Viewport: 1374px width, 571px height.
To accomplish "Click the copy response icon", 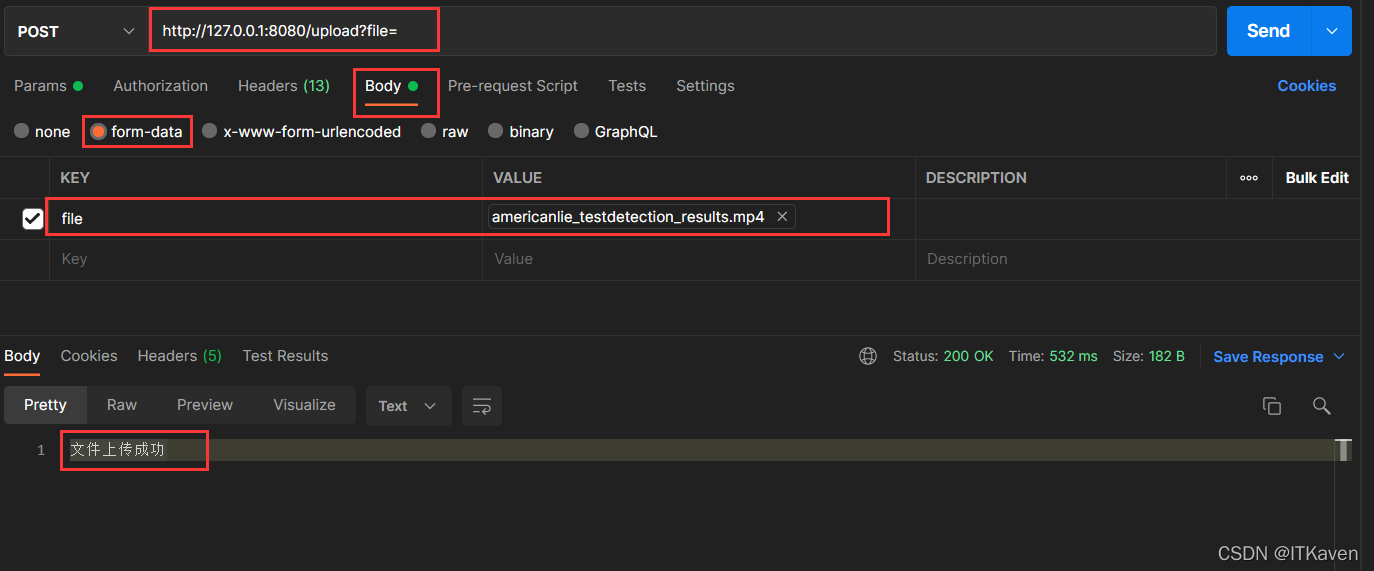I will click(x=1272, y=405).
